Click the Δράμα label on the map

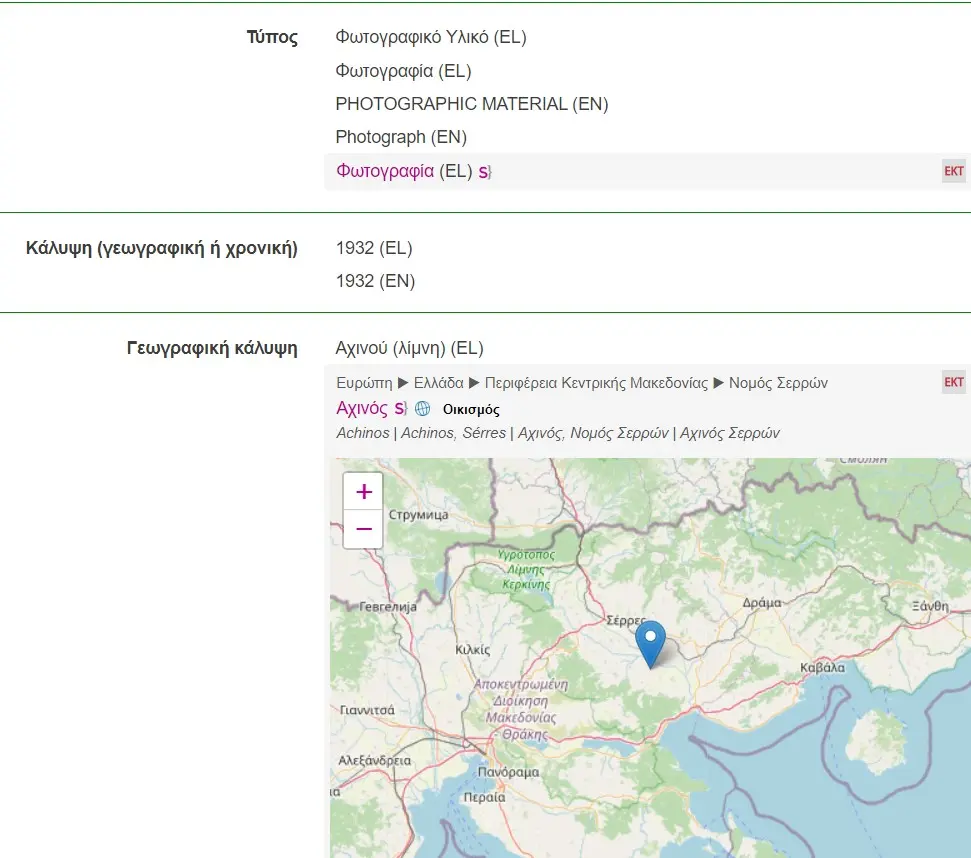(x=762, y=603)
